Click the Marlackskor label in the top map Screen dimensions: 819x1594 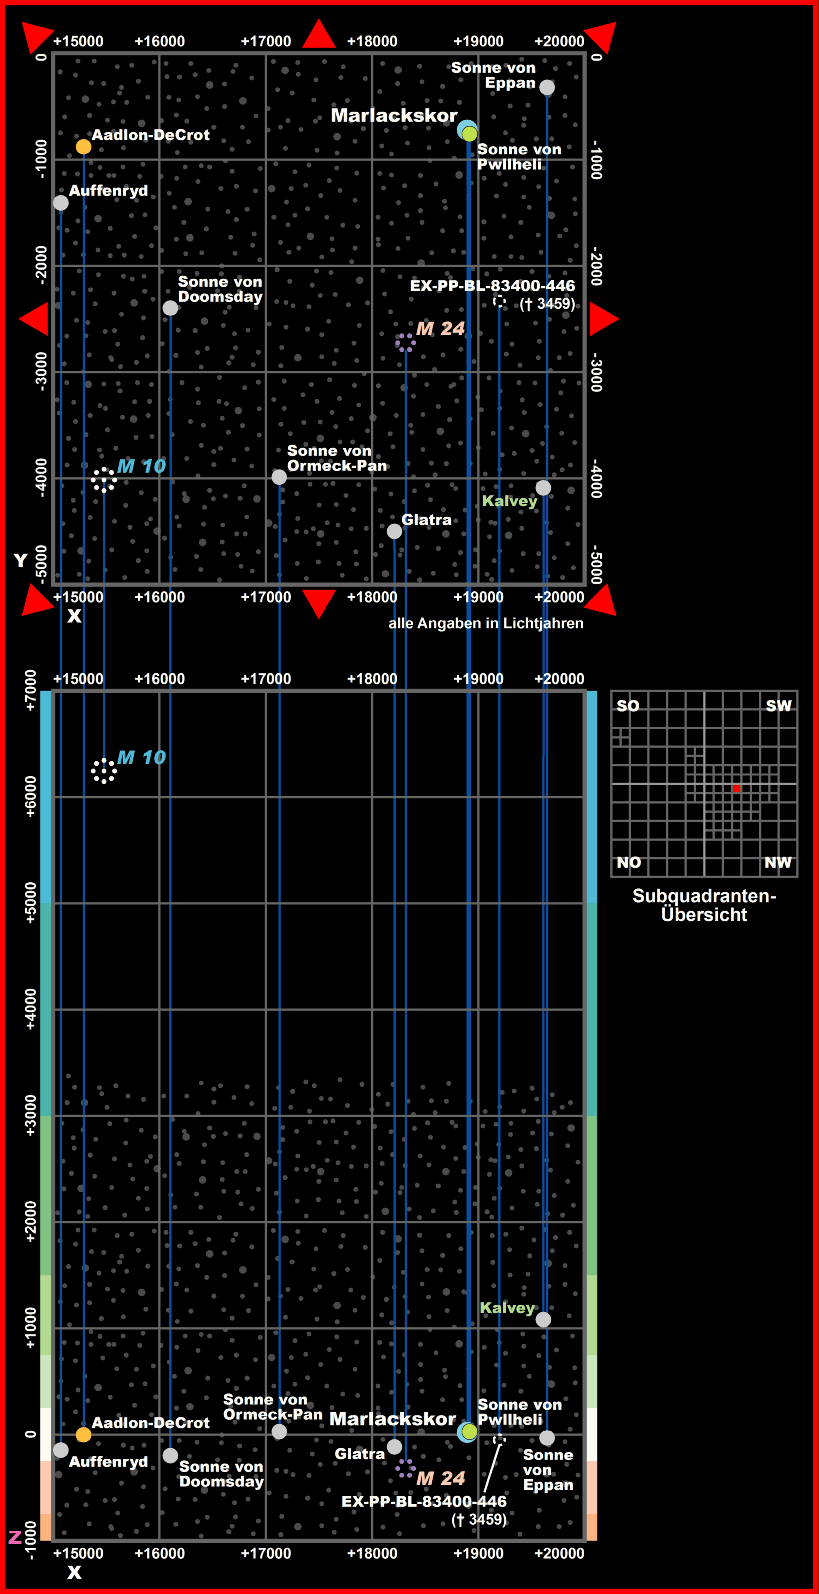click(x=394, y=116)
